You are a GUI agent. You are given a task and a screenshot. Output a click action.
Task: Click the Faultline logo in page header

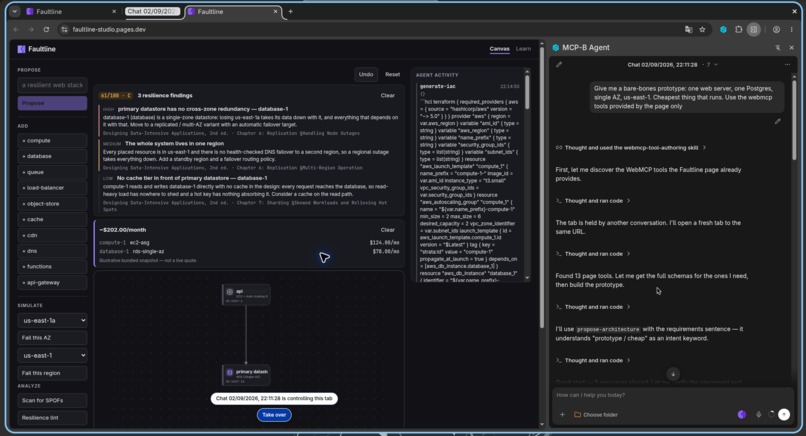36,49
